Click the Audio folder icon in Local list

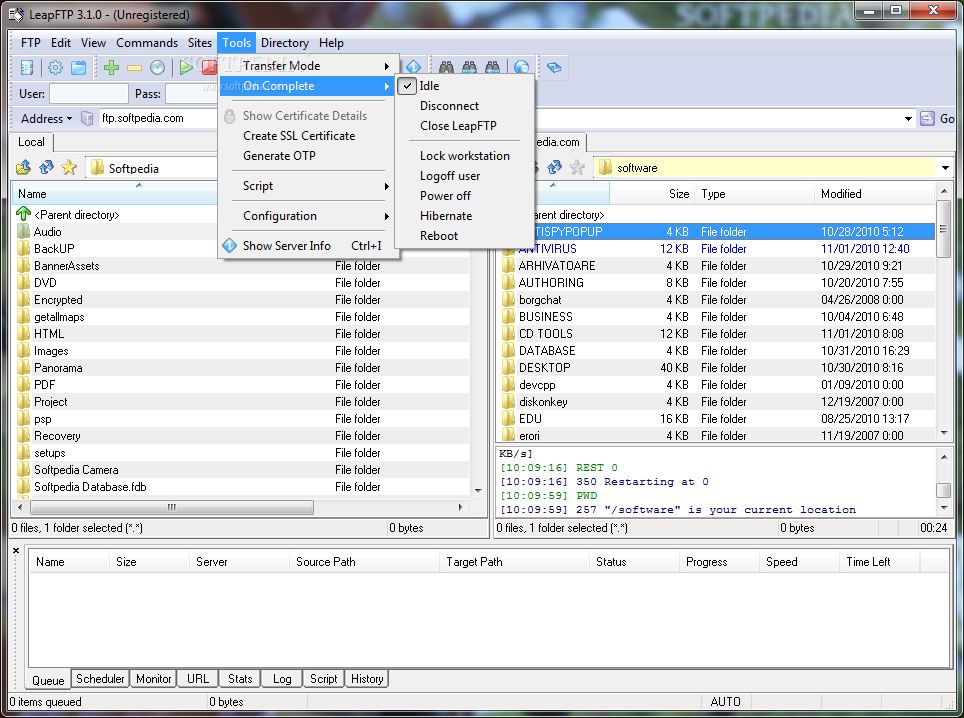[23, 232]
